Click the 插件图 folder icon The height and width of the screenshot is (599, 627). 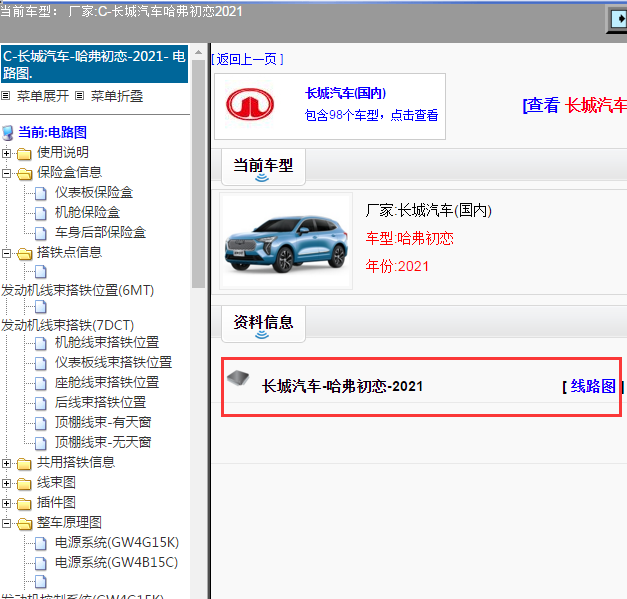click(24, 504)
